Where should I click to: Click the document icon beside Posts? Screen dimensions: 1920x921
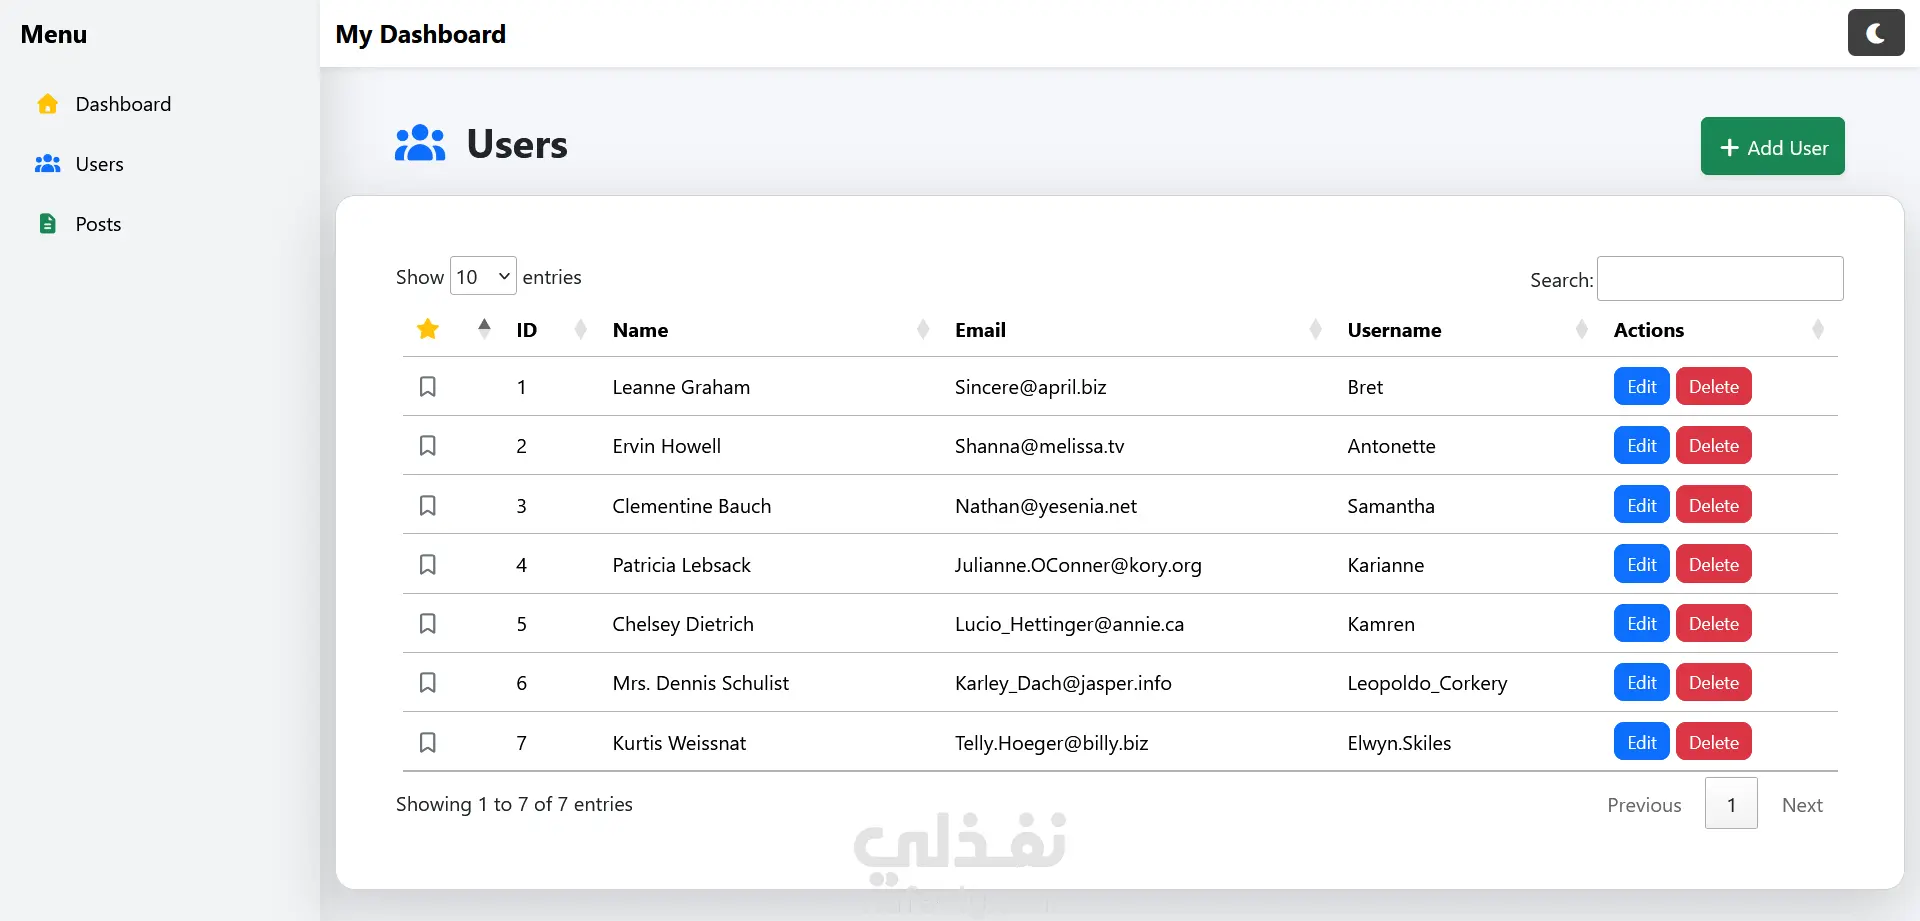(x=47, y=224)
